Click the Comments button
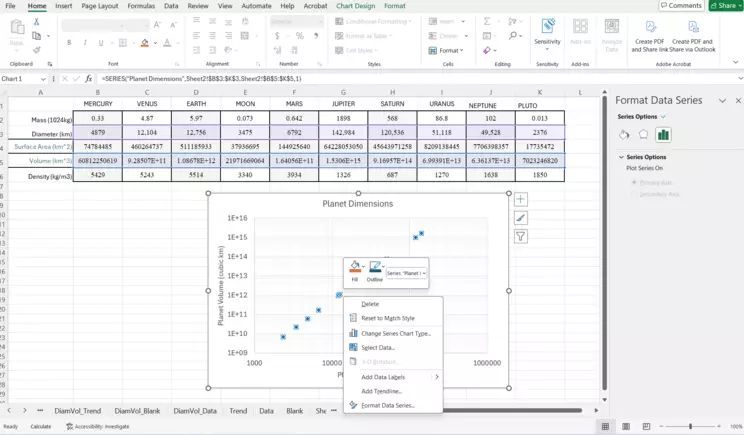This screenshot has height=435, width=744. 681,6
